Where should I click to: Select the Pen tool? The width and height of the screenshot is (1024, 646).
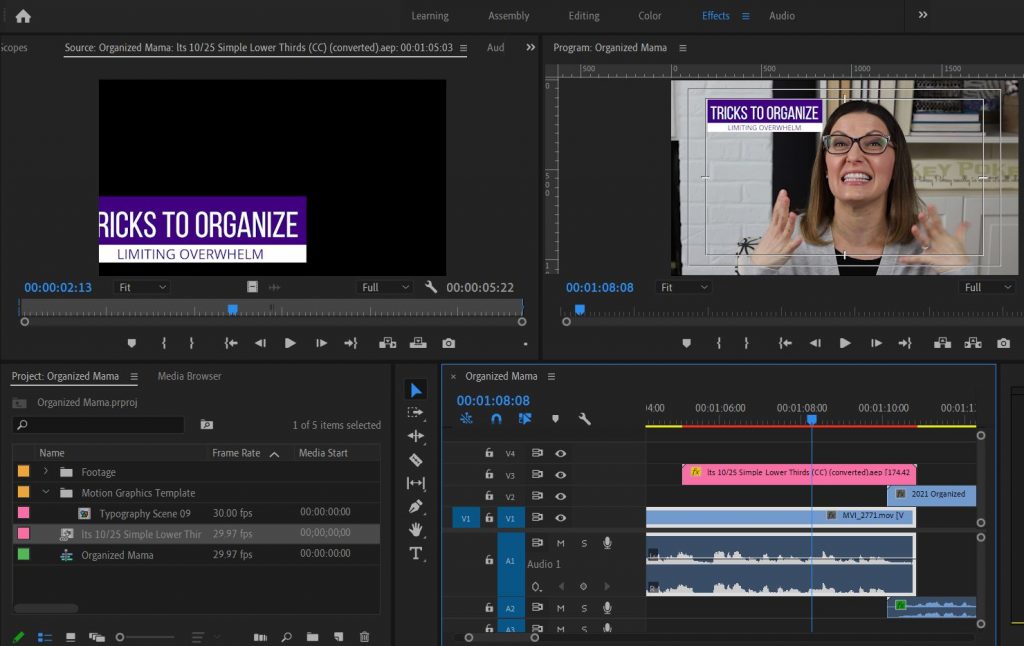tap(415, 506)
